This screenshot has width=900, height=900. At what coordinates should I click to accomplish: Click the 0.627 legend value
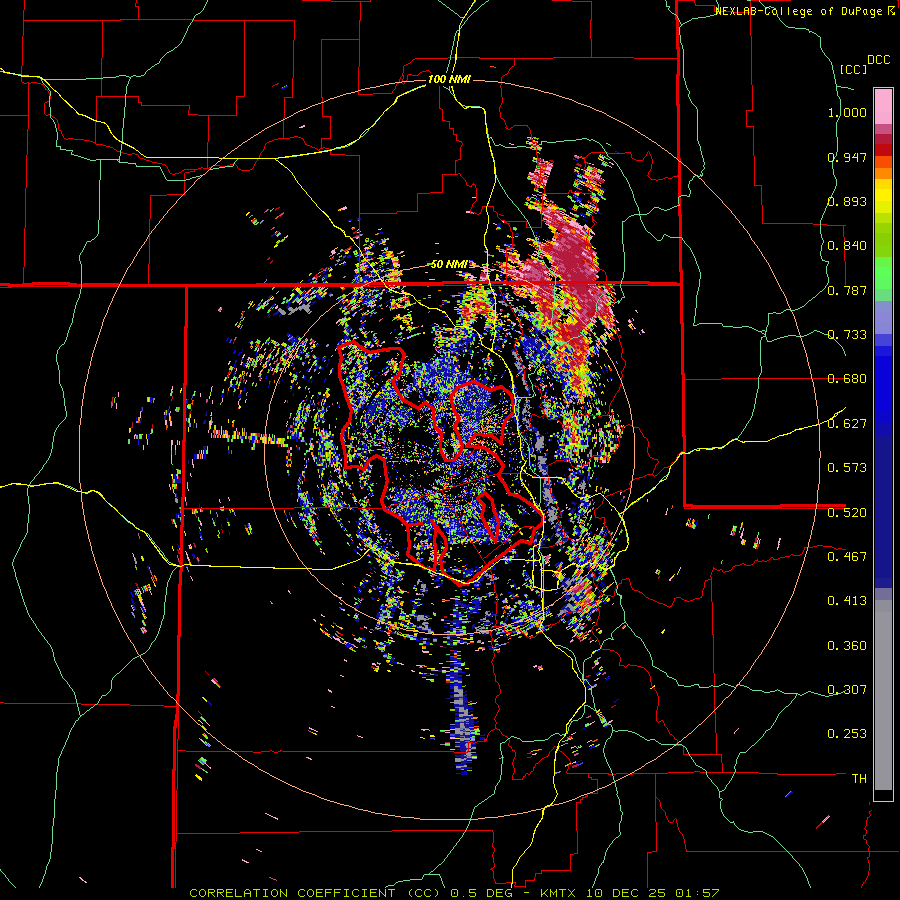[x=847, y=424]
